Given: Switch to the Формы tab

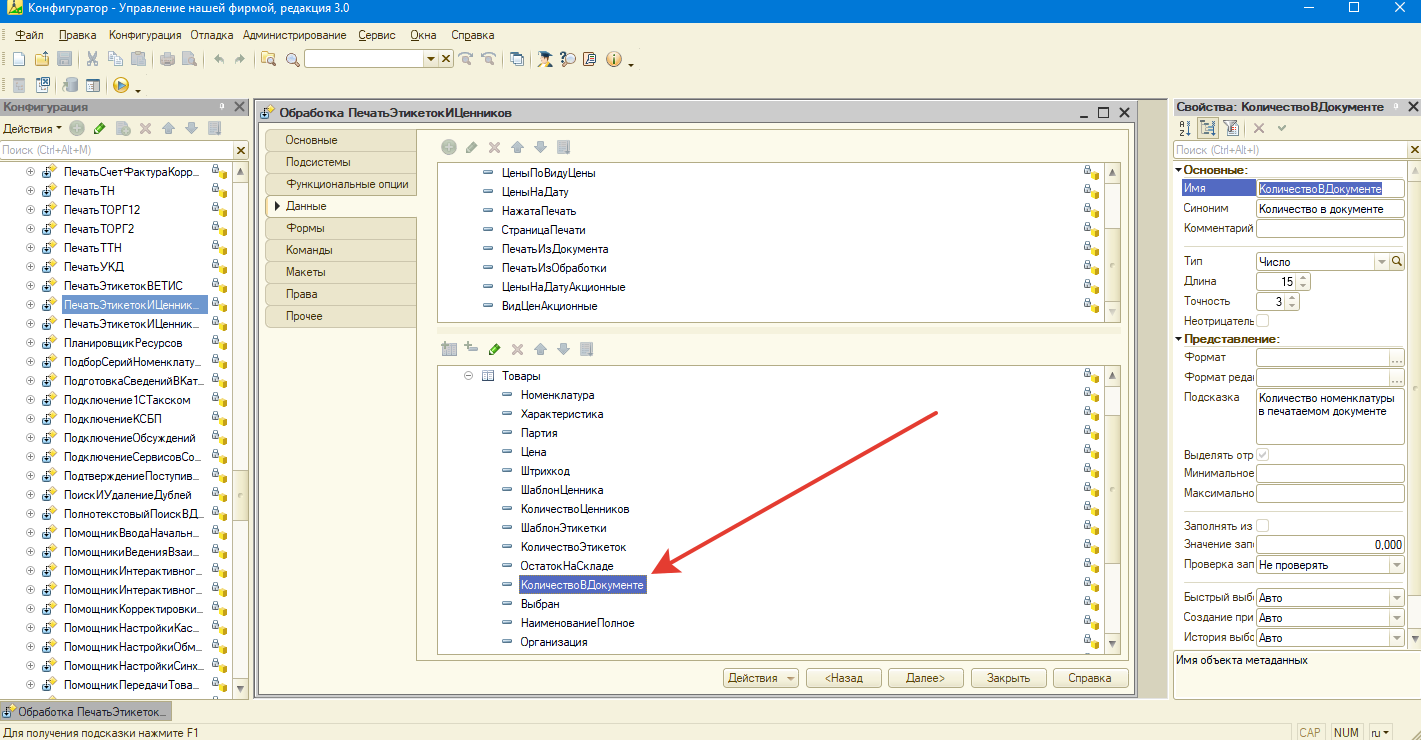Looking at the screenshot, I should [305, 228].
